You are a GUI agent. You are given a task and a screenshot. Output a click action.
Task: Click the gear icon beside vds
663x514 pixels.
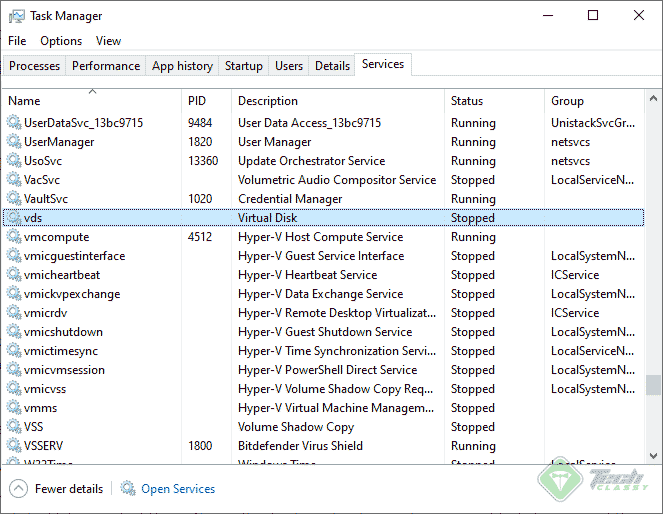[14, 218]
